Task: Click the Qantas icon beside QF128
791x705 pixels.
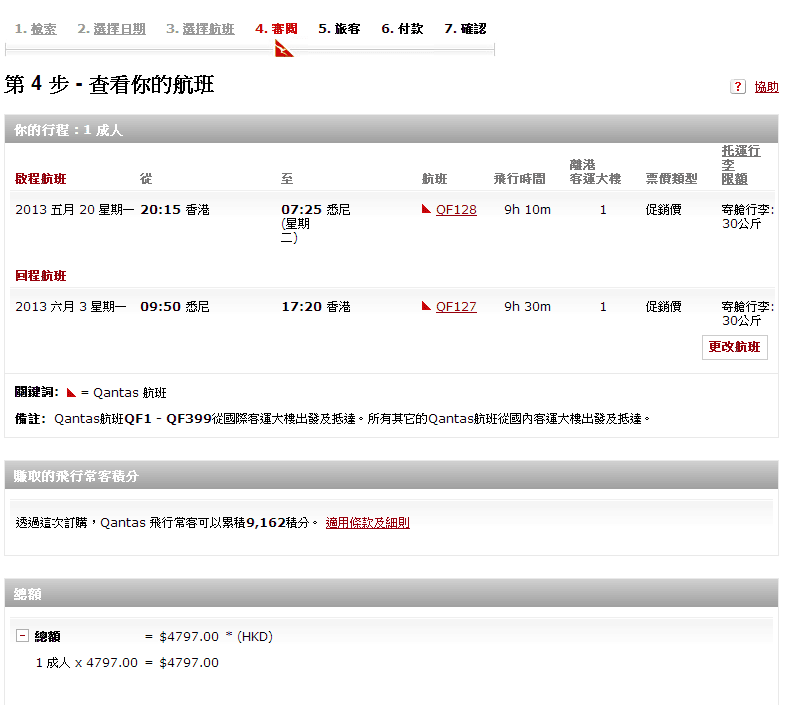Action: [x=427, y=210]
